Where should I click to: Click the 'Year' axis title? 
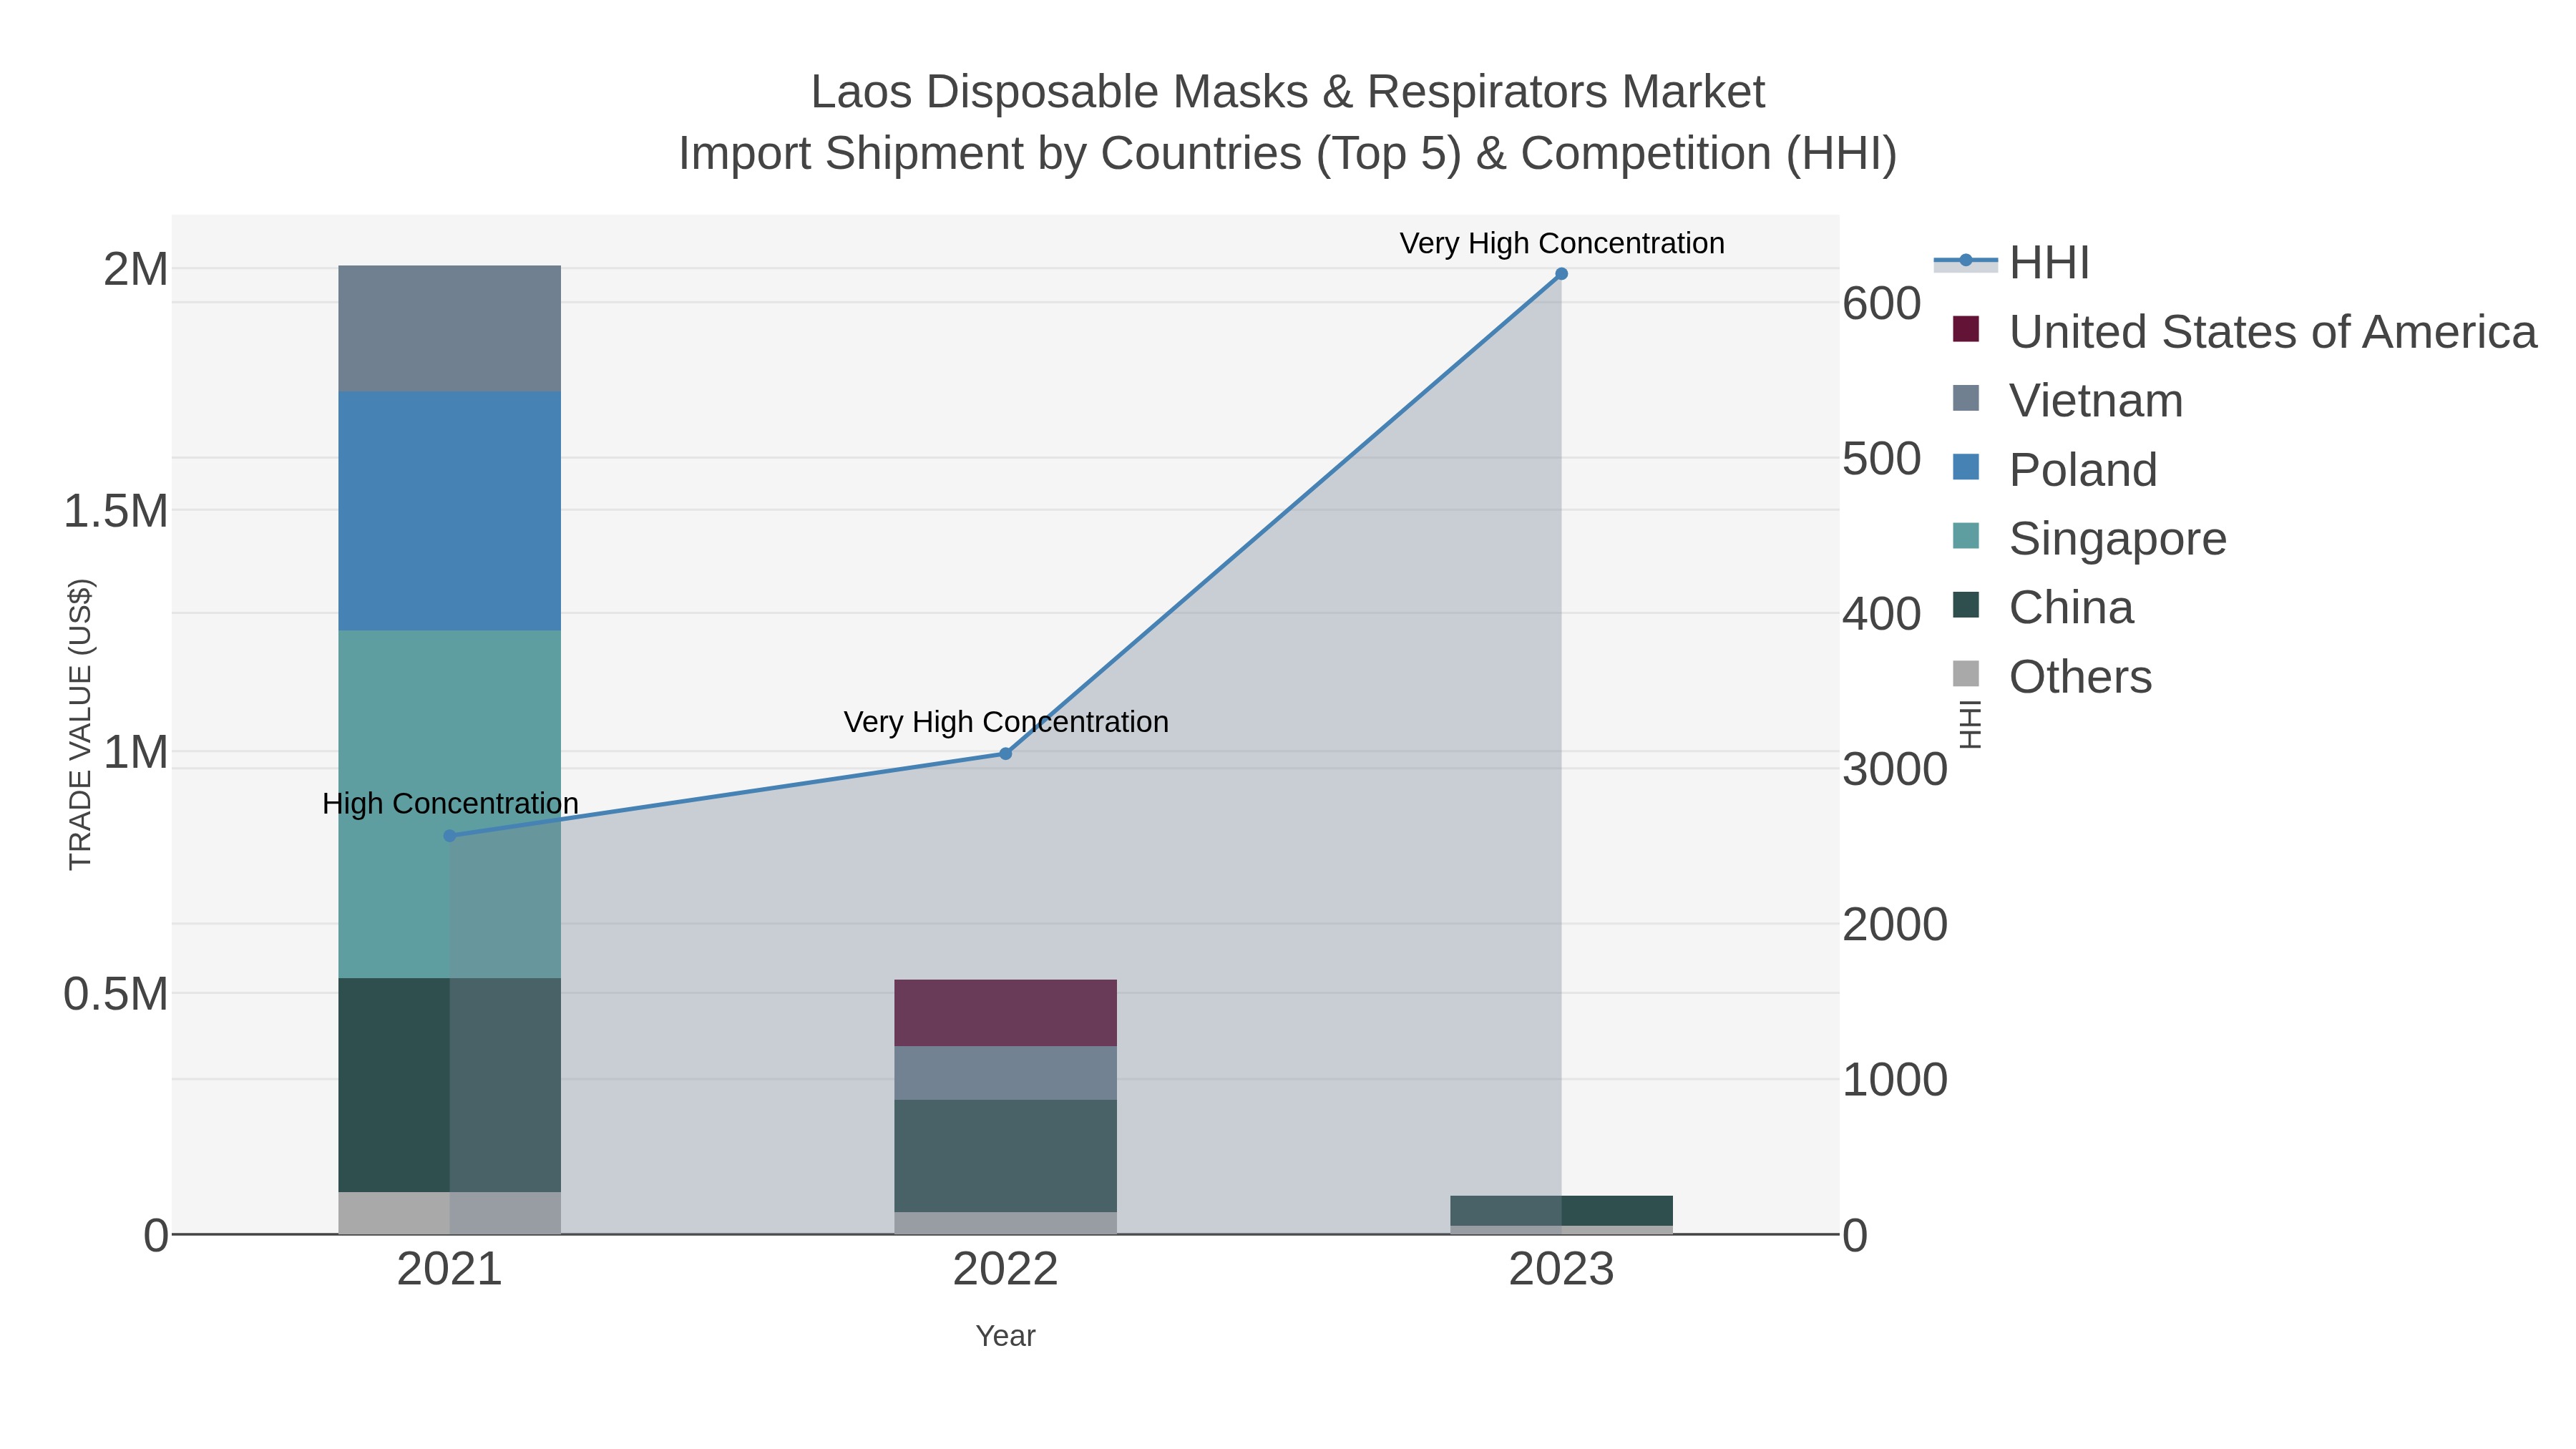(x=1006, y=1336)
